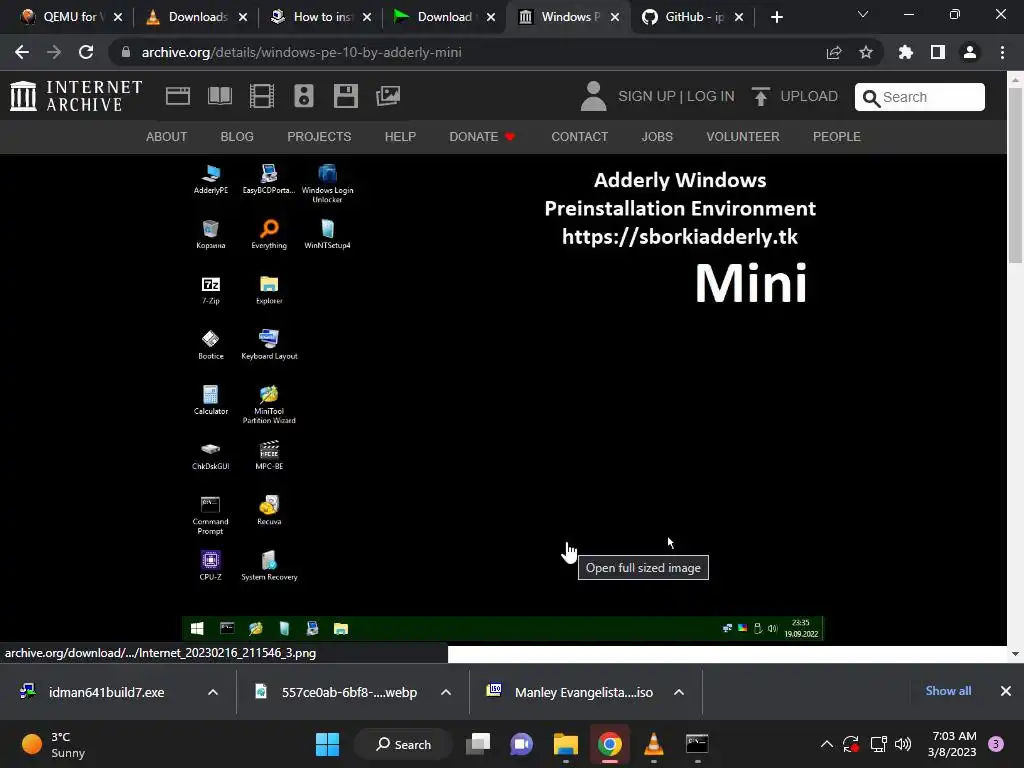Open the BLOG menu item
The height and width of the screenshot is (768, 1024).
(x=237, y=136)
